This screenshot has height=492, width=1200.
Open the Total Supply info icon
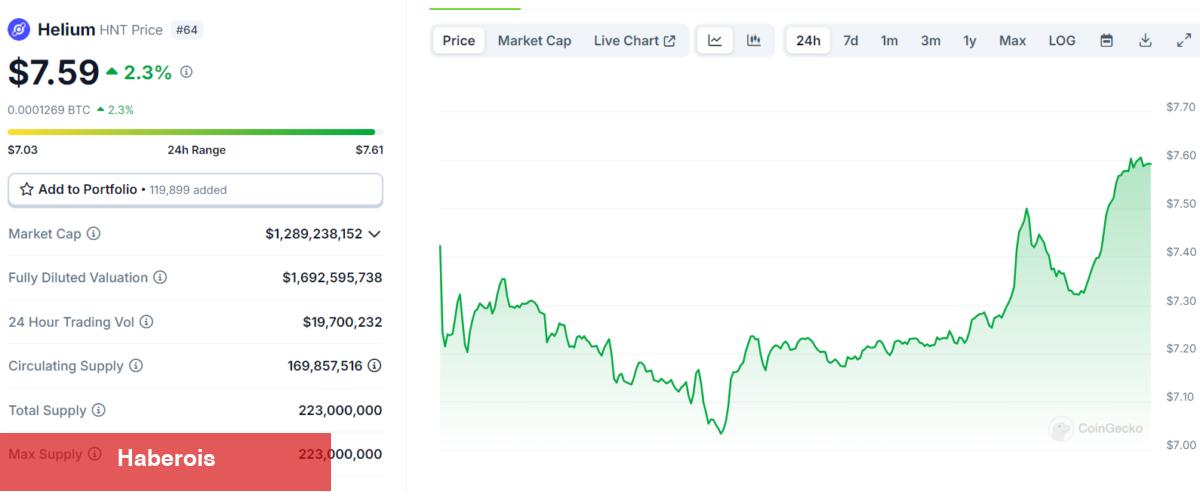tap(99, 410)
